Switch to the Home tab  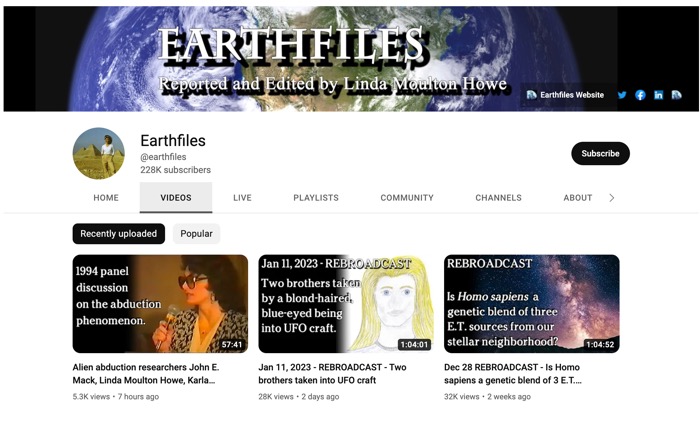pos(106,198)
